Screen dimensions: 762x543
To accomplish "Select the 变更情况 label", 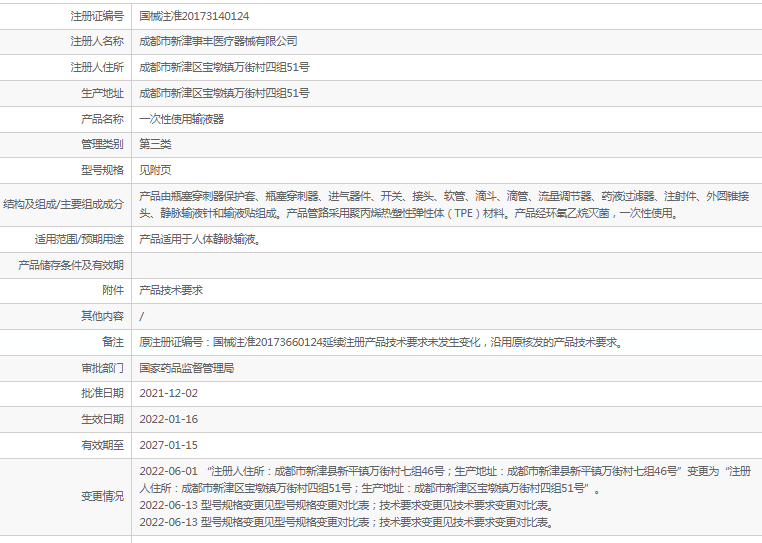I will pyautogui.click(x=103, y=496).
